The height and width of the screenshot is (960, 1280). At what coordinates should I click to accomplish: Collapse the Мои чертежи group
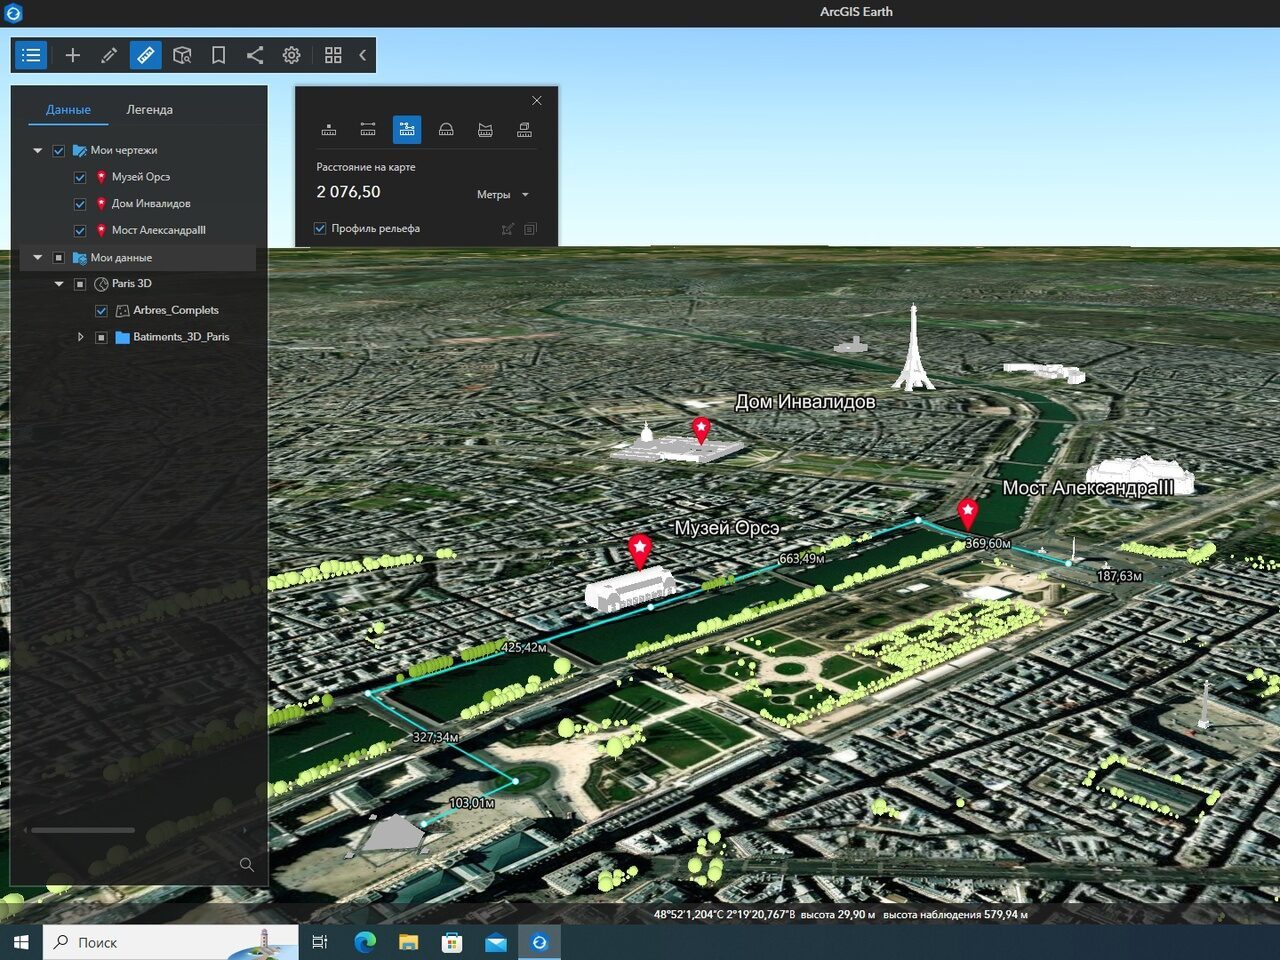pos(38,151)
